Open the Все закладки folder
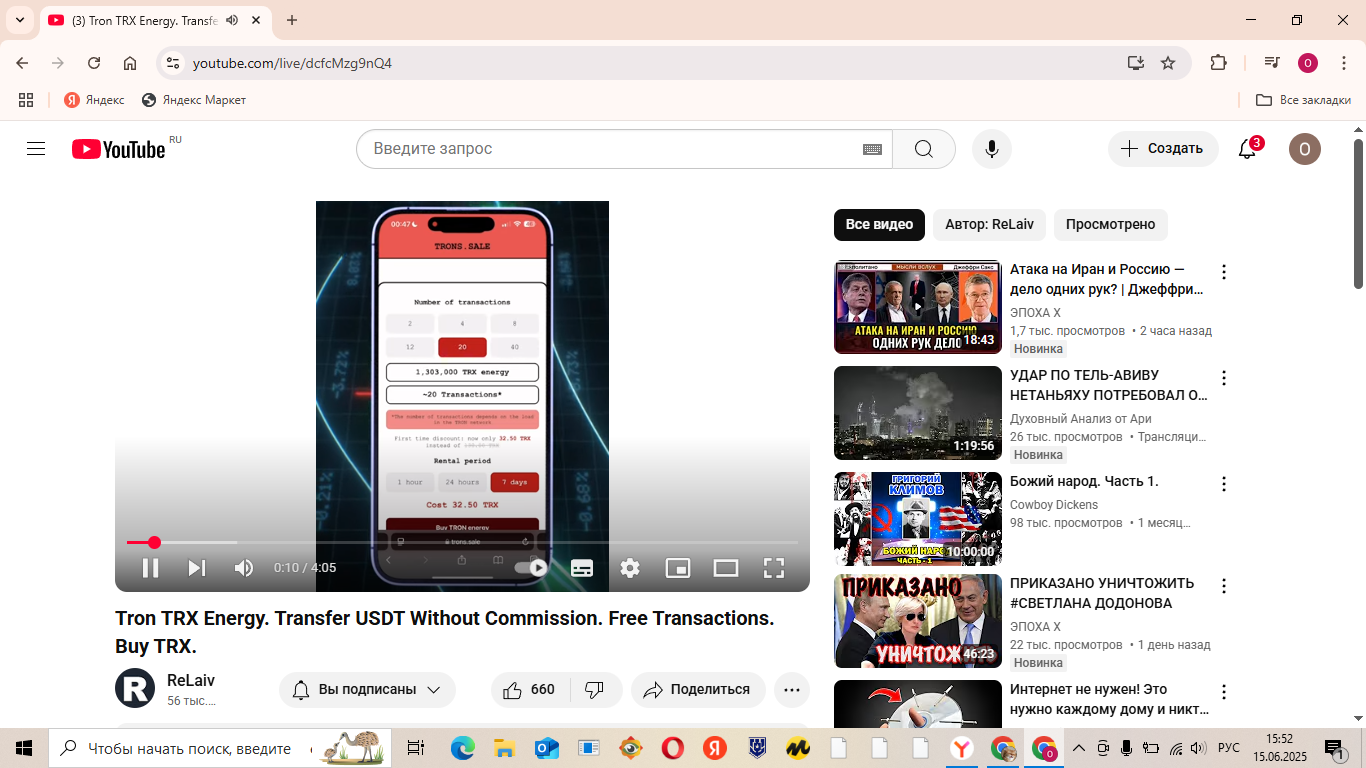The height and width of the screenshot is (768, 1366). [1304, 100]
